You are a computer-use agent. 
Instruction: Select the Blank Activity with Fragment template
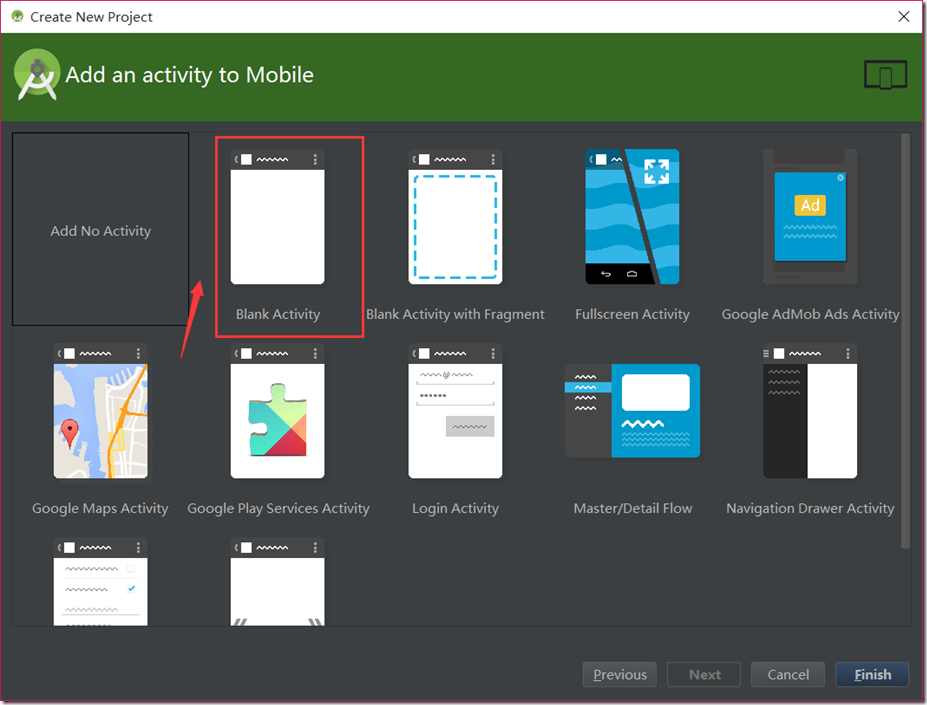pyautogui.click(x=455, y=217)
